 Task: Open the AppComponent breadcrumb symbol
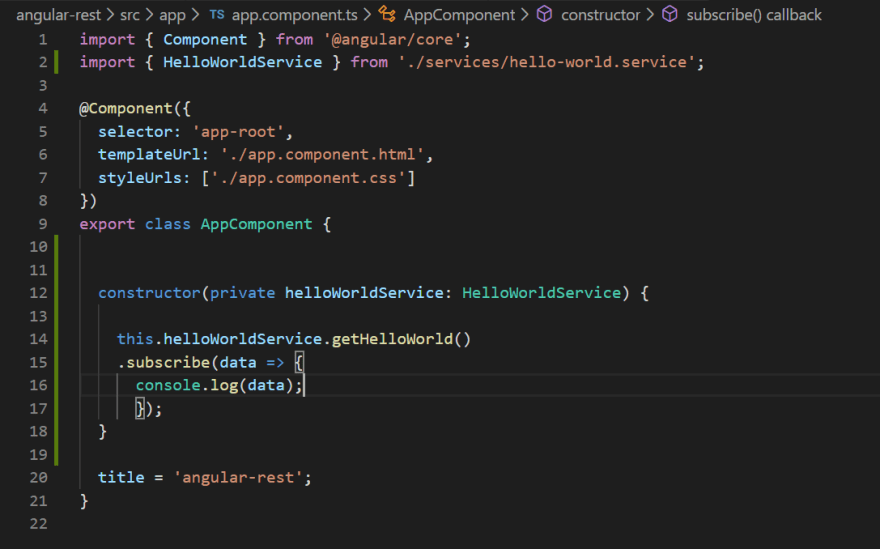(459, 16)
